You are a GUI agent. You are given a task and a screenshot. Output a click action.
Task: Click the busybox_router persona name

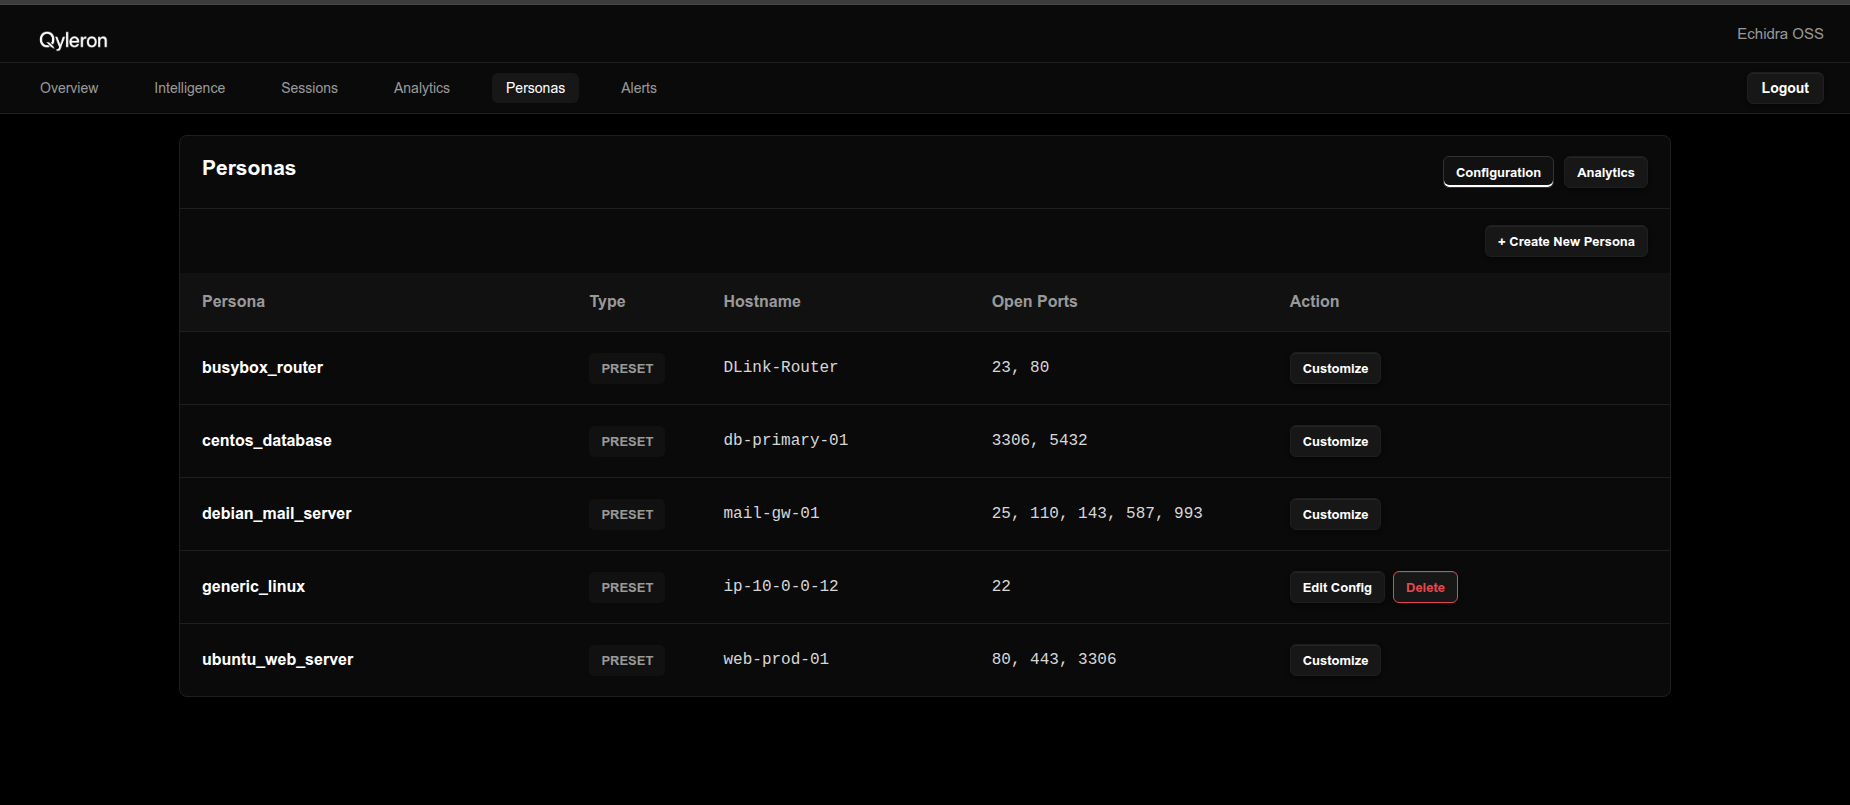(x=262, y=367)
